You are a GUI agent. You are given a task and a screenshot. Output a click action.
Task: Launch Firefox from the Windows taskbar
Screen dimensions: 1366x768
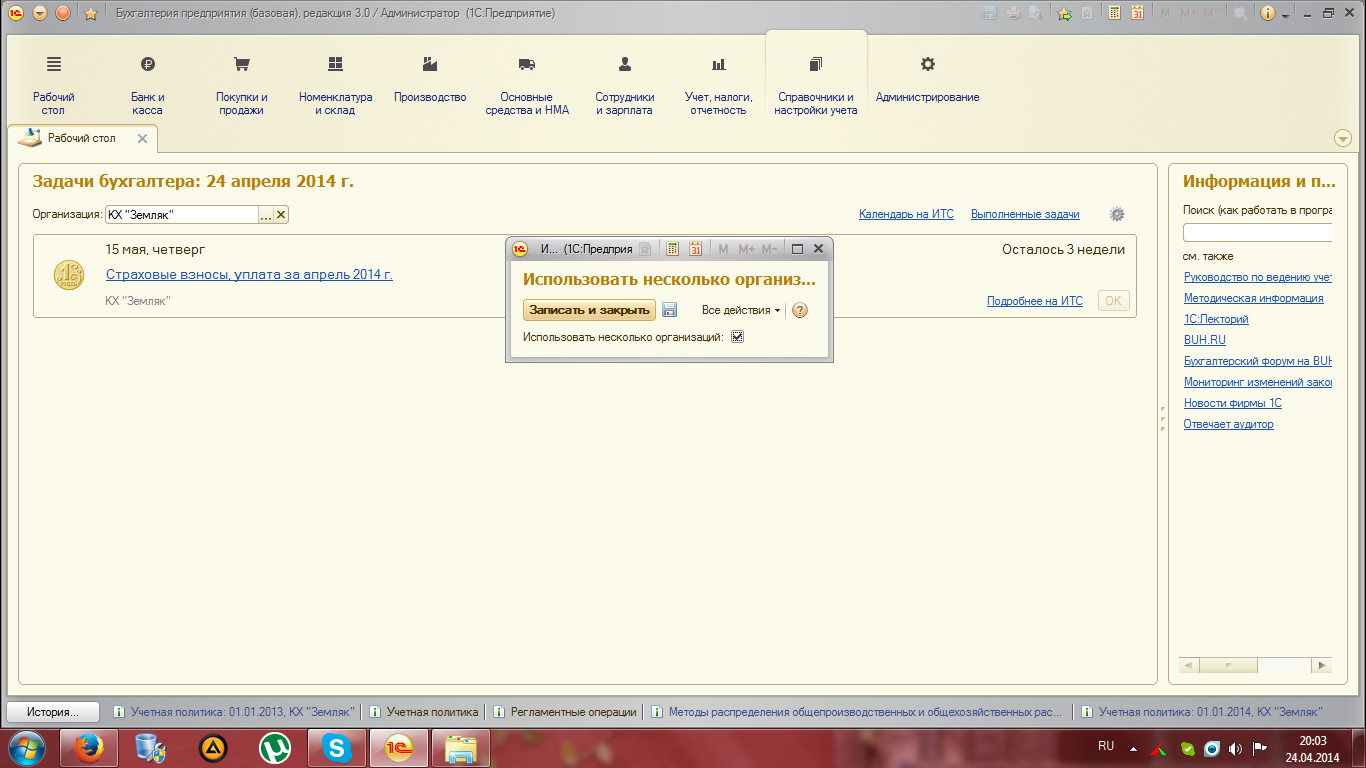click(90, 747)
